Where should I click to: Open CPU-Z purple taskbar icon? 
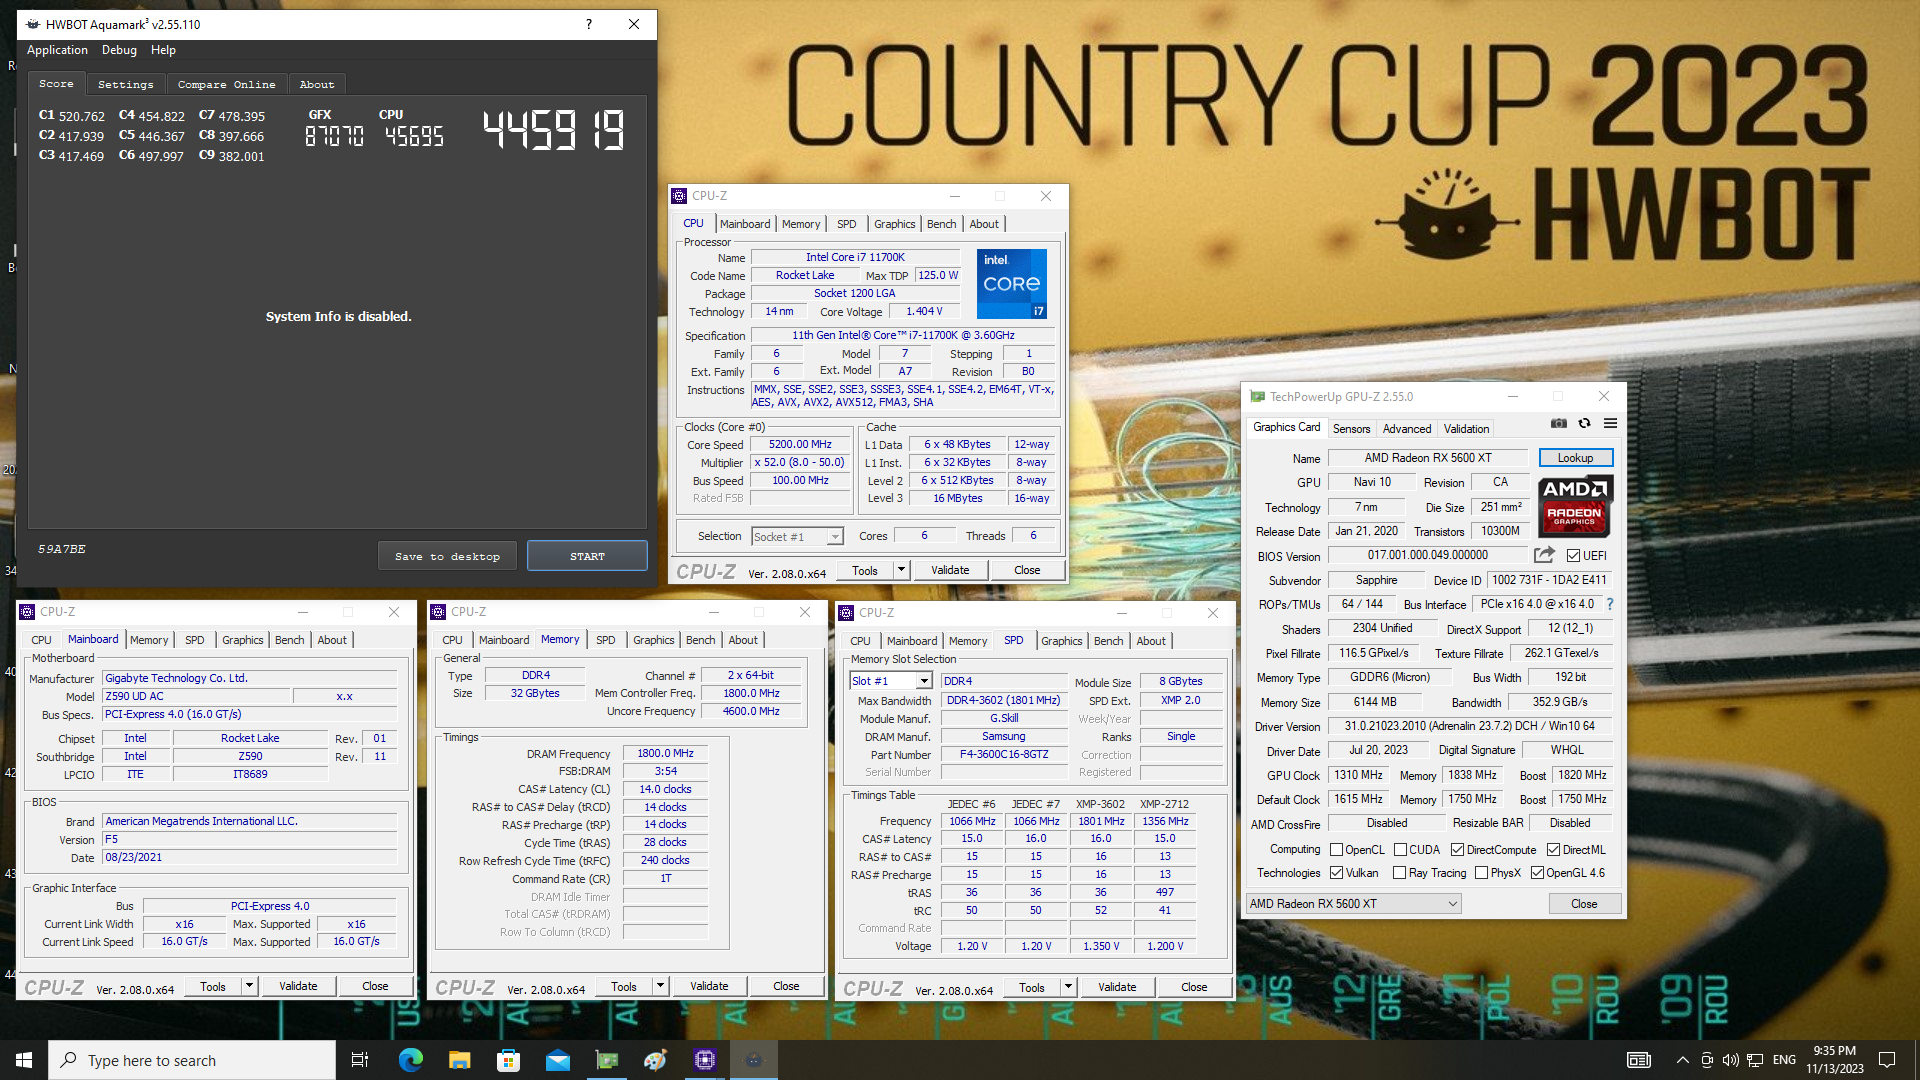point(705,1060)
